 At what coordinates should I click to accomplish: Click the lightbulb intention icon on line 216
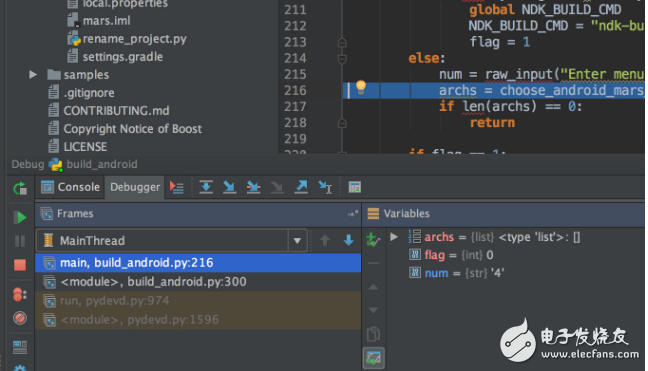click(361, 87)
